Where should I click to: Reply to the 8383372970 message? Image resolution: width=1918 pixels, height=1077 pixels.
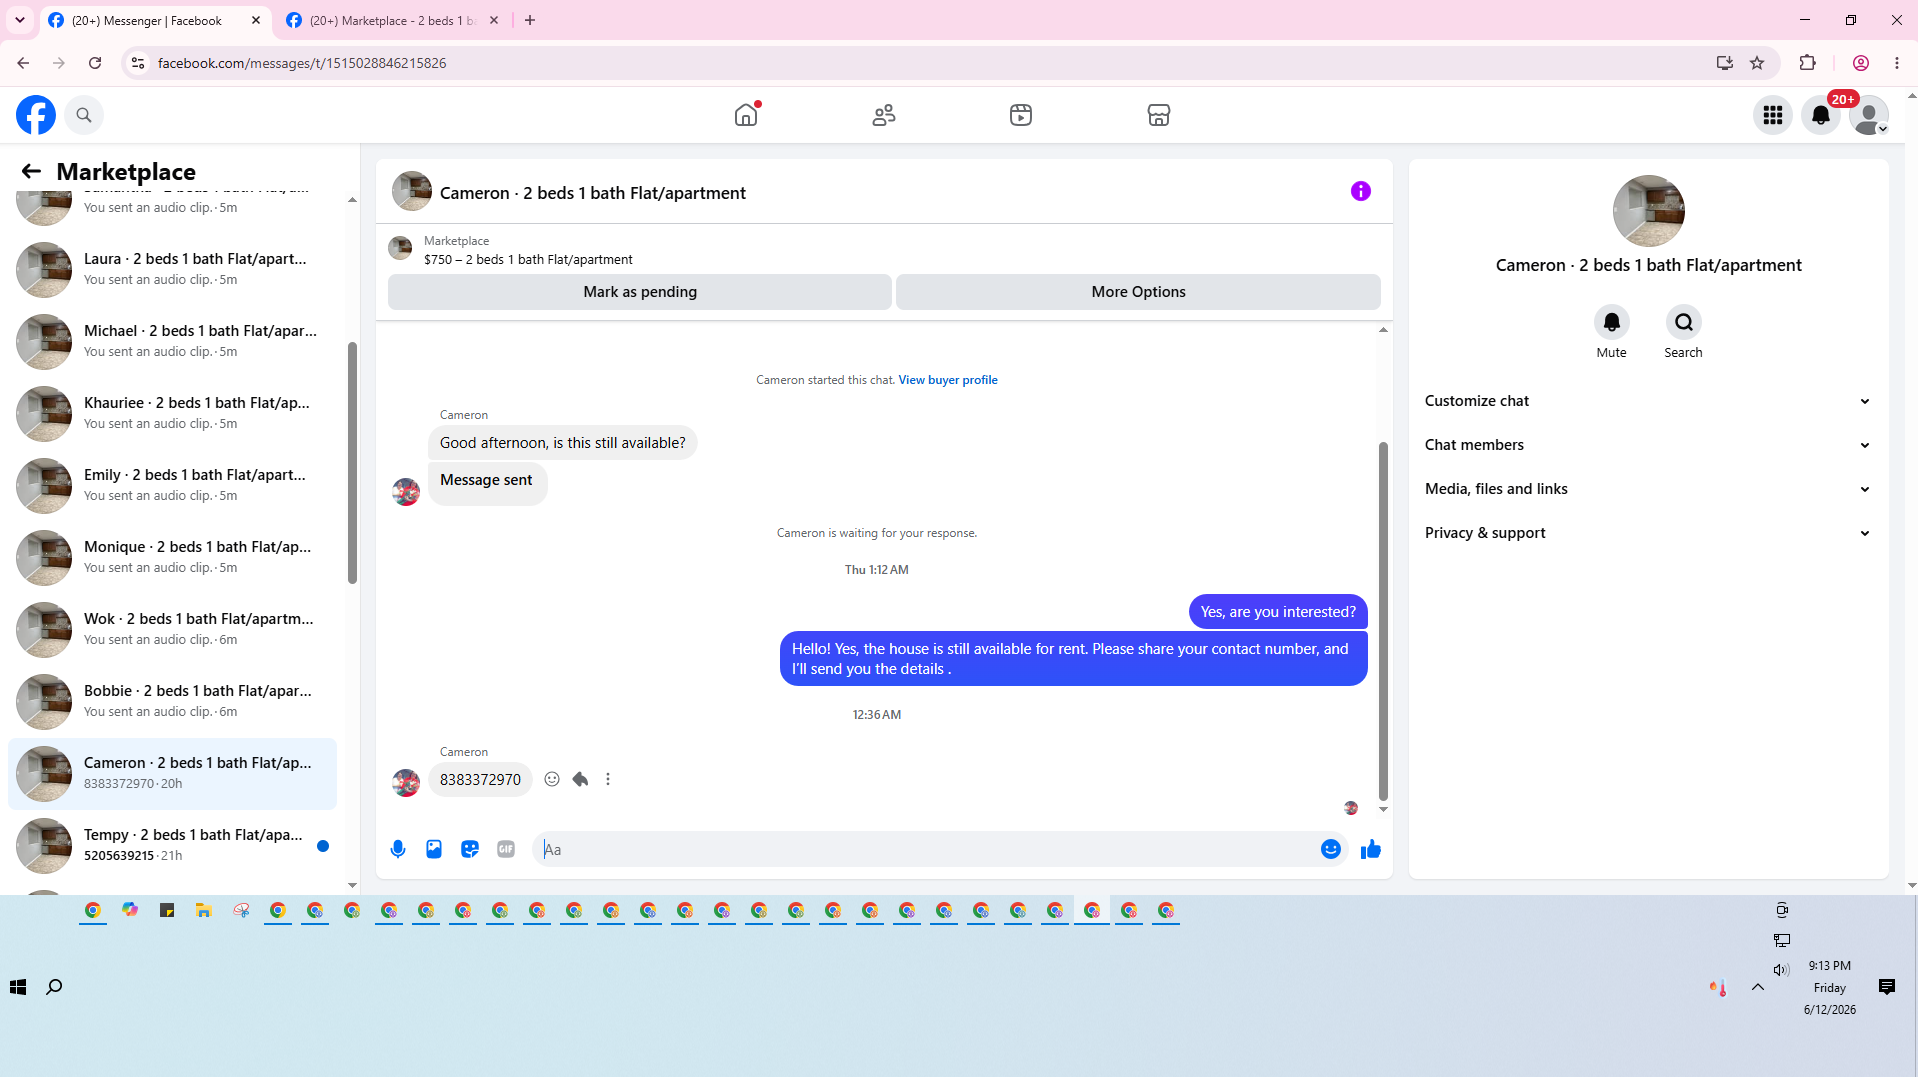(x=580, y=779)
